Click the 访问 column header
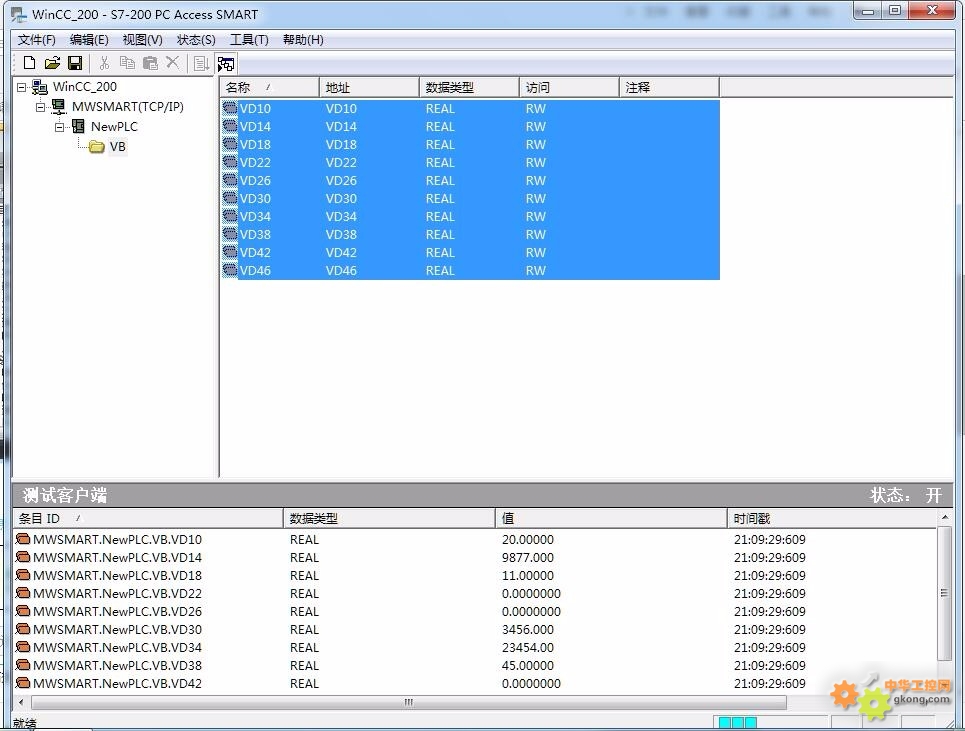 569,87
